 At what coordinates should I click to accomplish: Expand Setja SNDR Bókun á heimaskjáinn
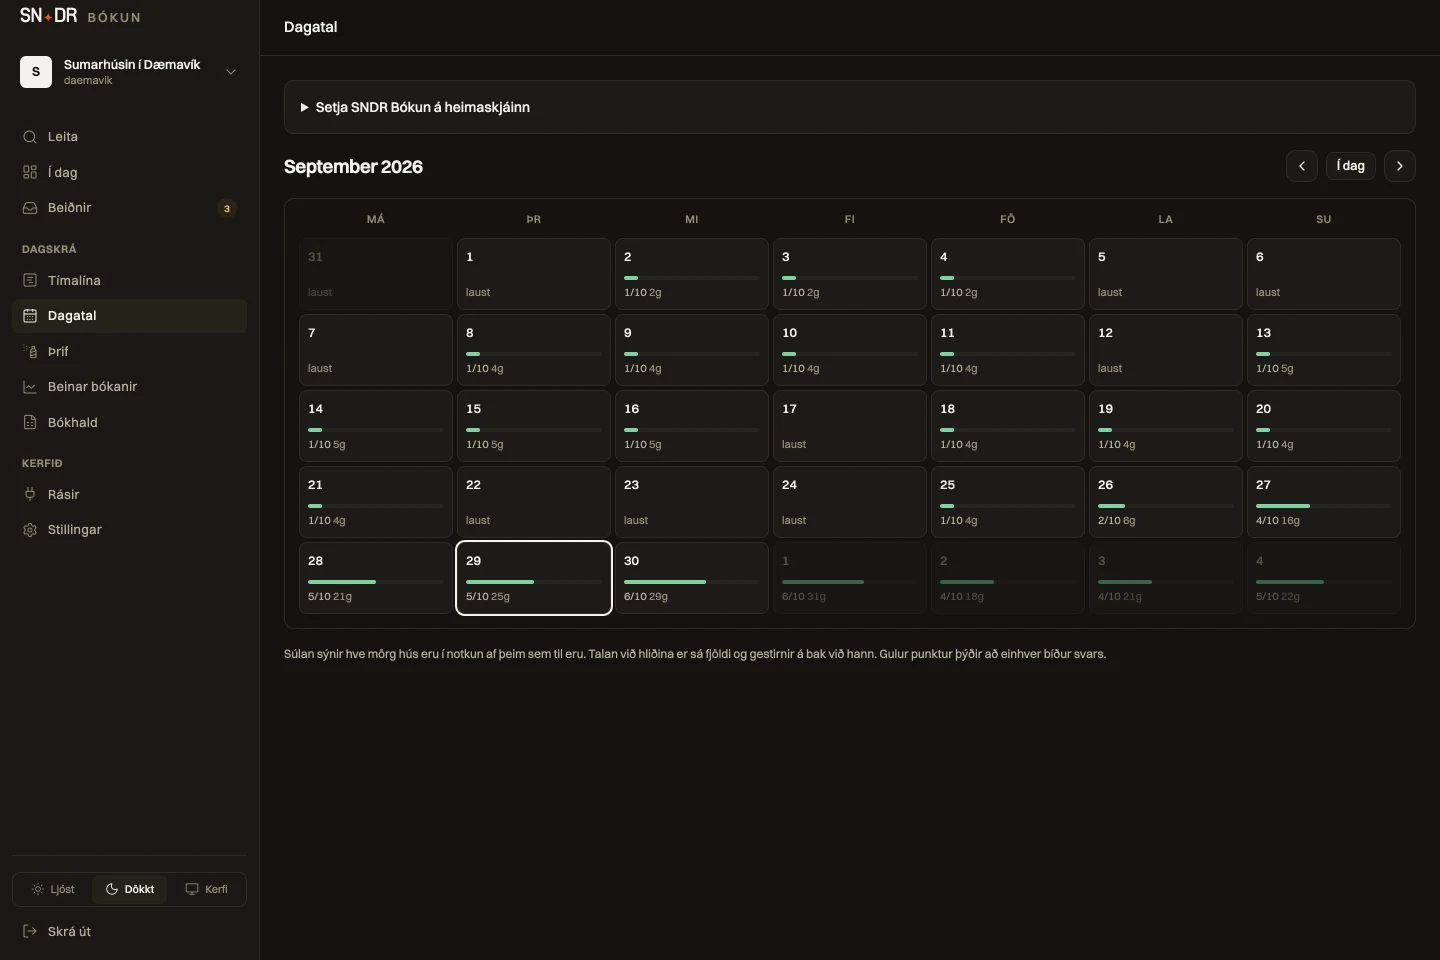tap(849, 107)
